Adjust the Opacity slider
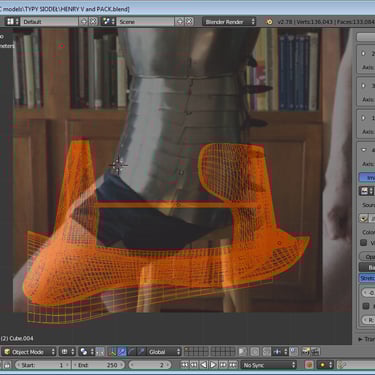Image resolution: width=375 pixels, height=375 pixels. tap(368, 257)
